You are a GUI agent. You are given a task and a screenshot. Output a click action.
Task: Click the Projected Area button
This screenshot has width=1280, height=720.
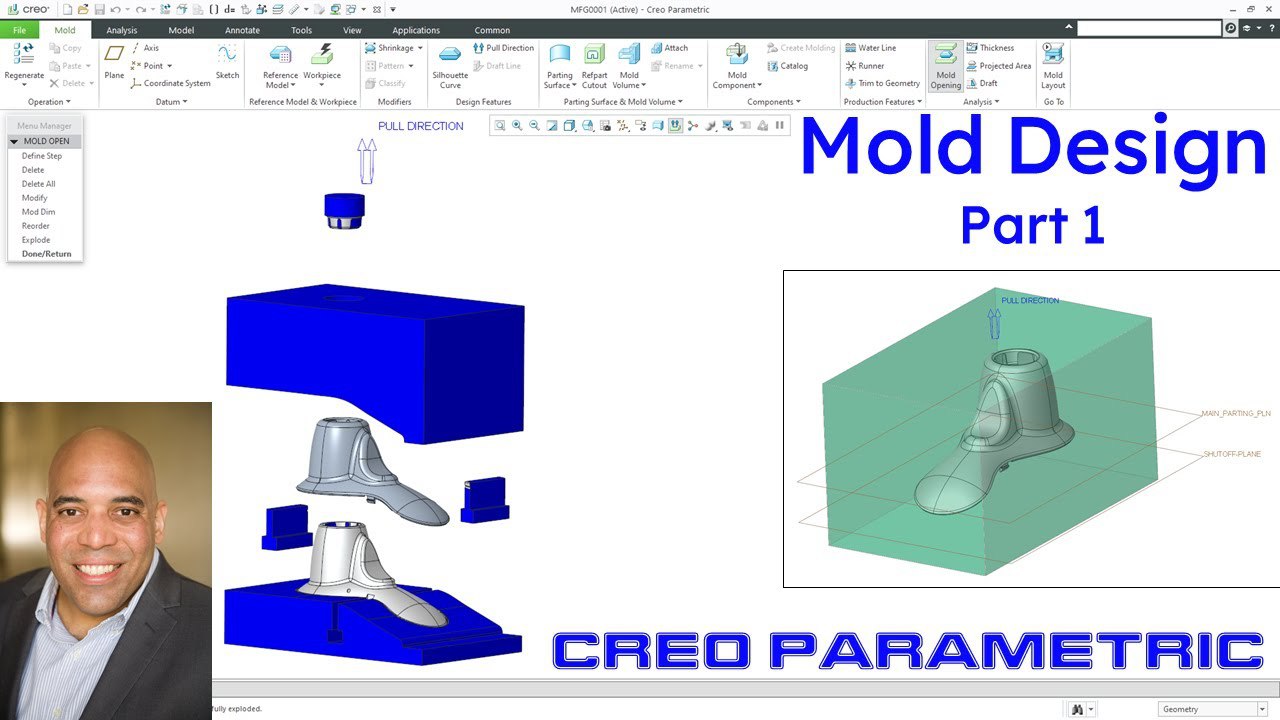pyautogui.click(x=998, y=66)
